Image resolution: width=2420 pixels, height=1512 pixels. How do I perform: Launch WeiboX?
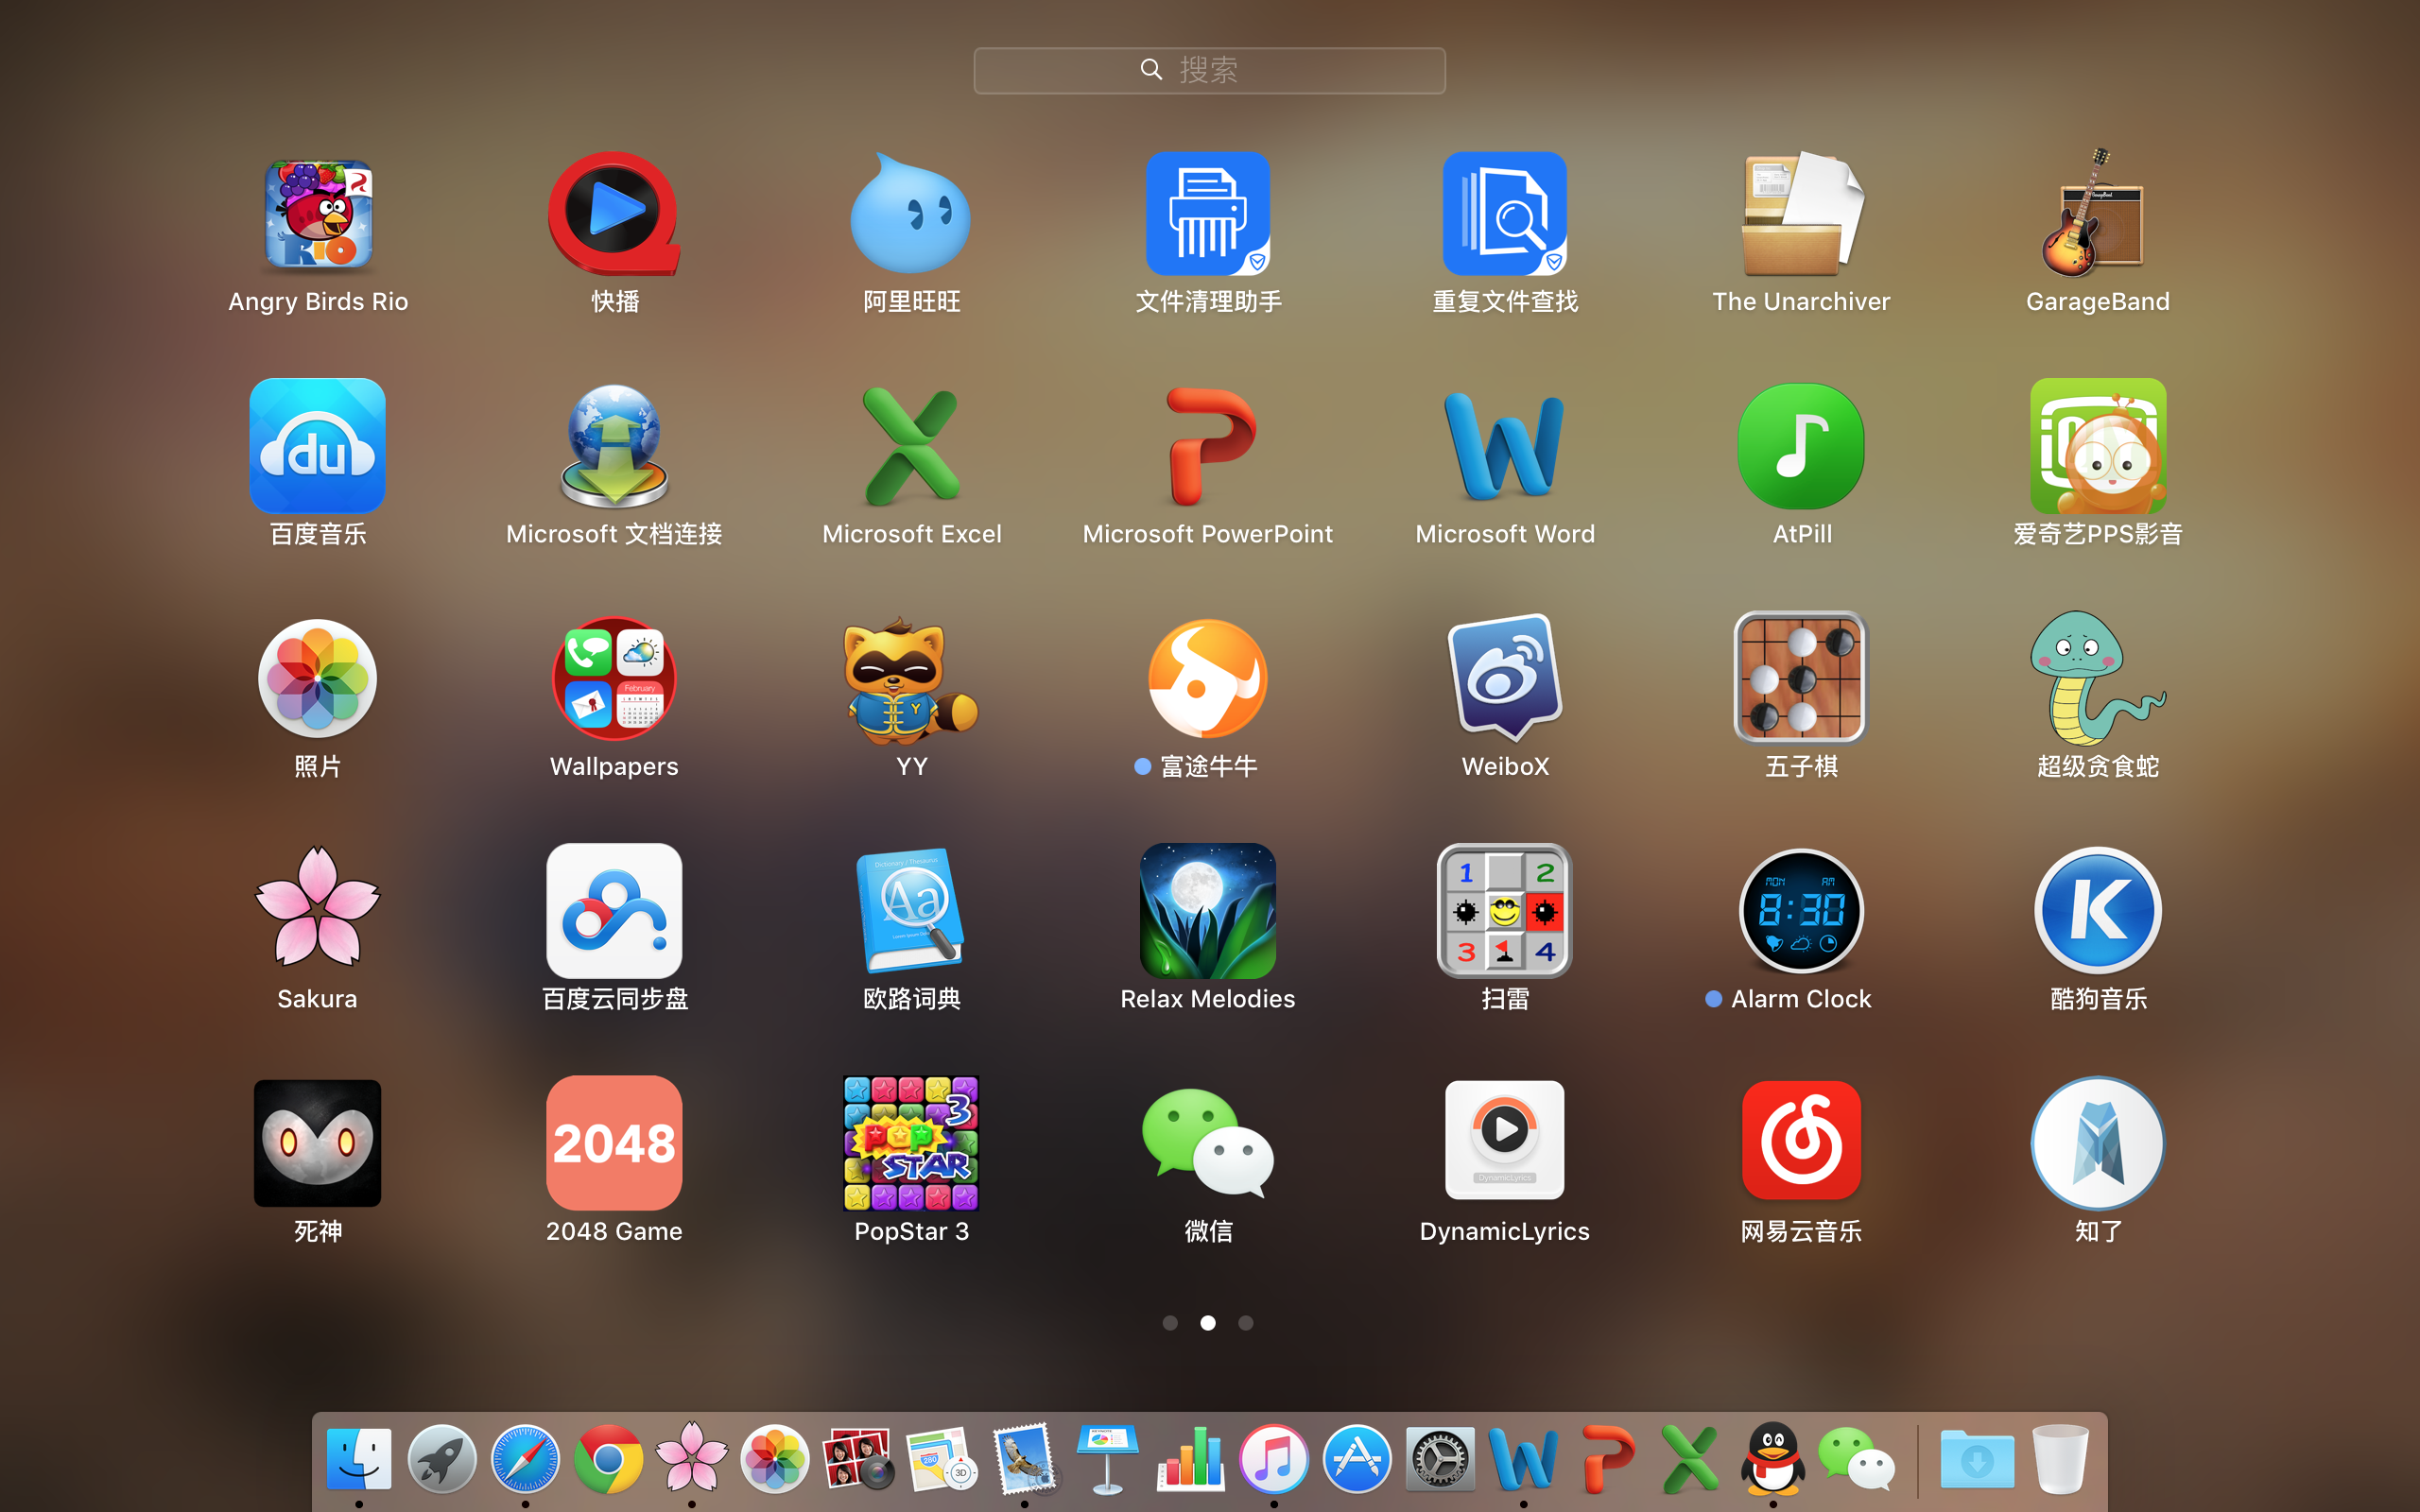1504,678
